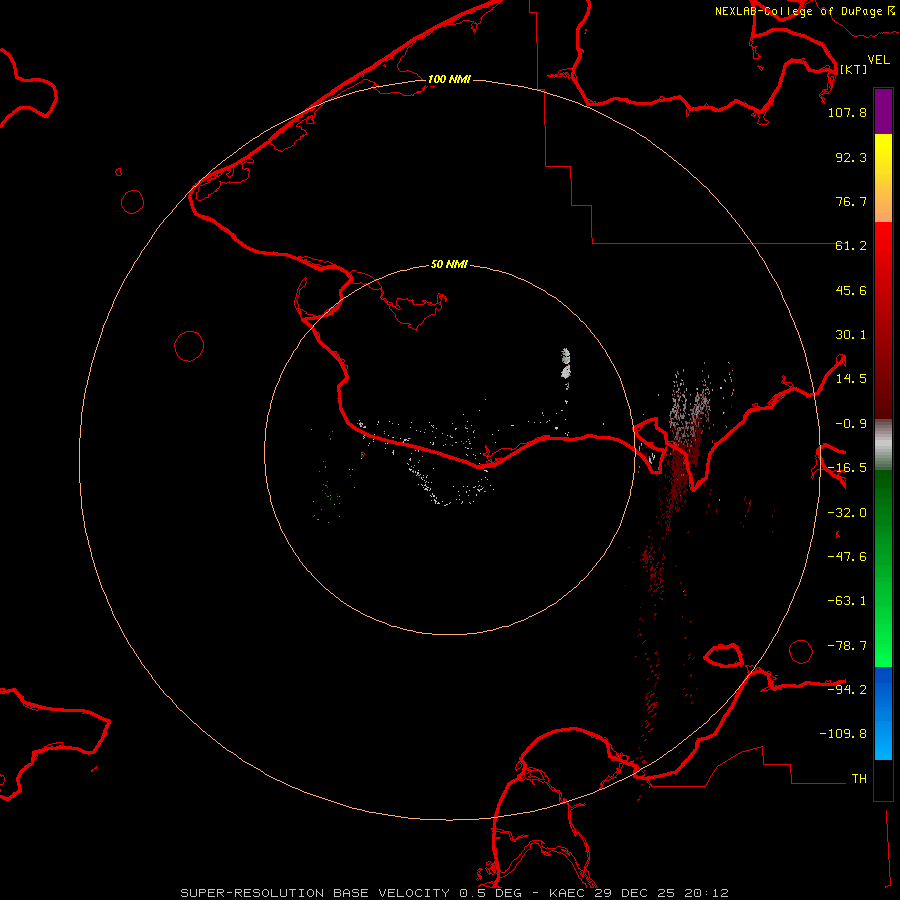900x900 pixels.
Task: Click the gray near-zero velocity scale band
Action: pyautogui.click(x=883, y=438)
